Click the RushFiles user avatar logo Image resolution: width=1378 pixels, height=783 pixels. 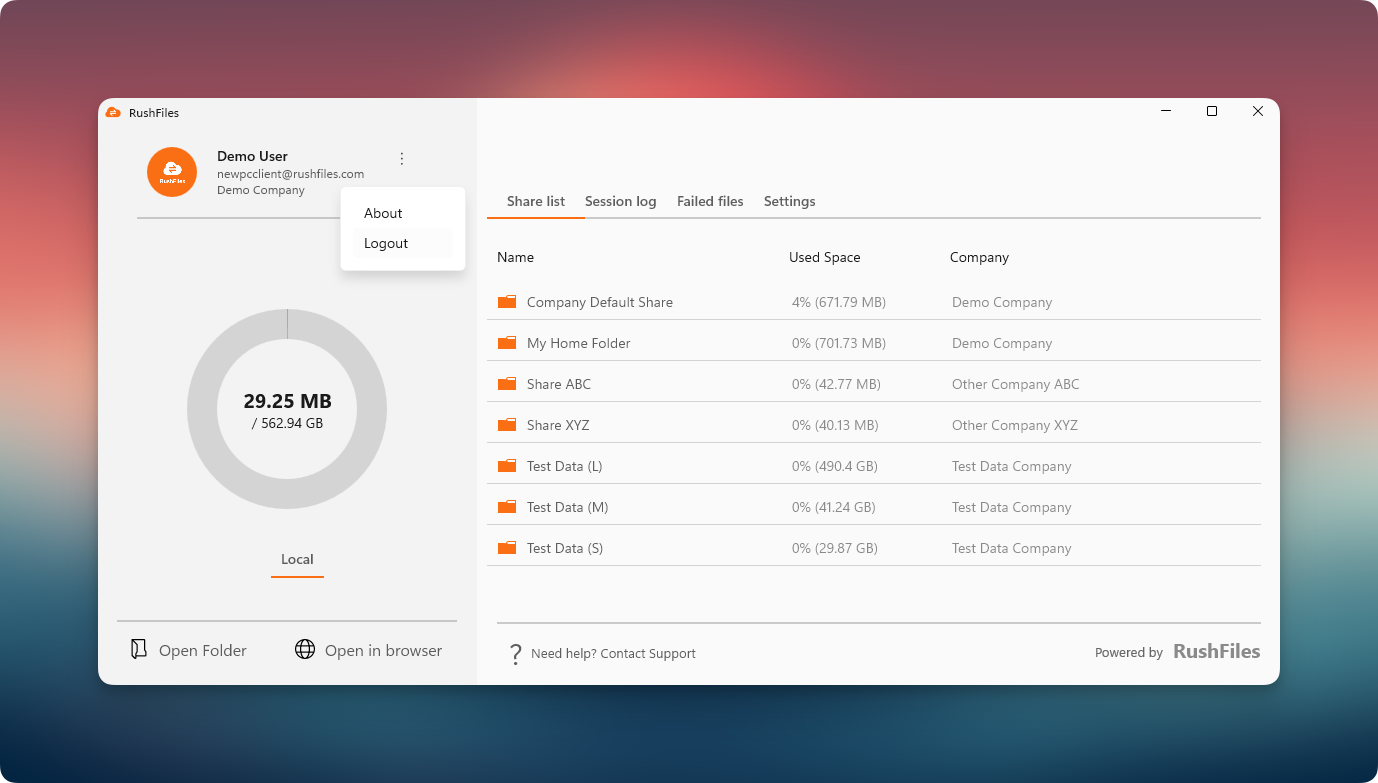click(172, 172)
